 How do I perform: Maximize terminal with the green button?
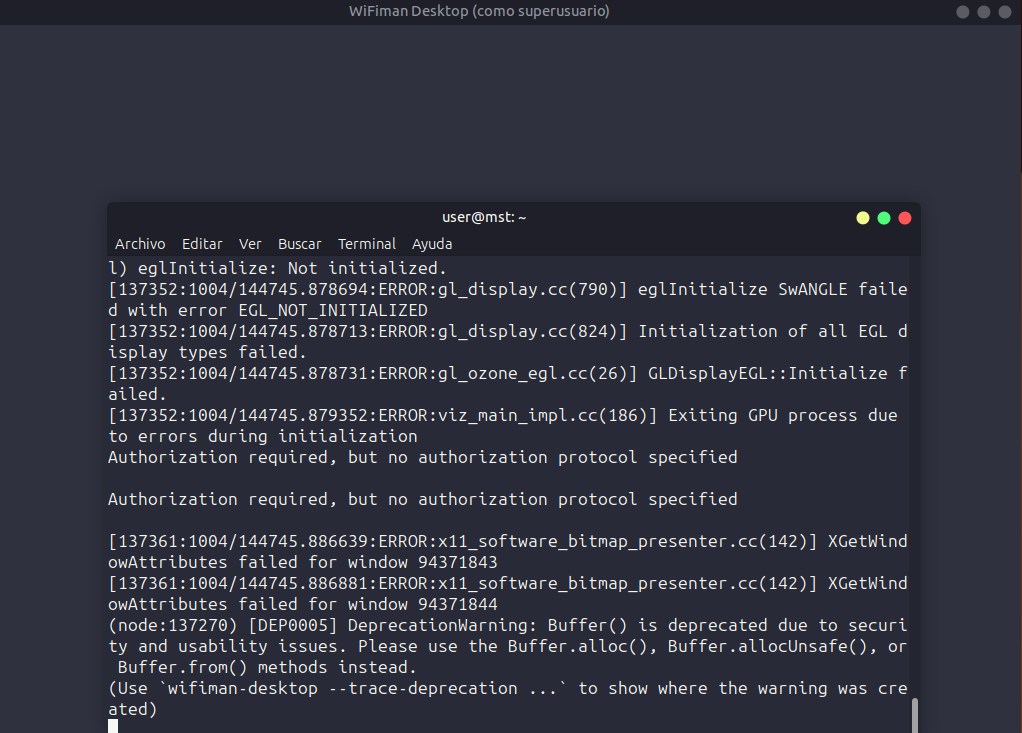884,218
